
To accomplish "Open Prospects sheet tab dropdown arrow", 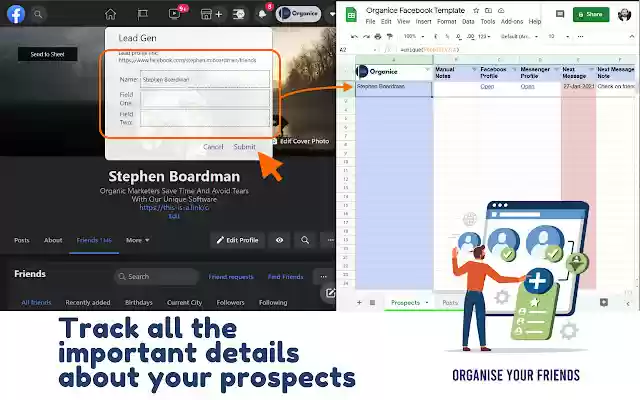I will 427,302.
